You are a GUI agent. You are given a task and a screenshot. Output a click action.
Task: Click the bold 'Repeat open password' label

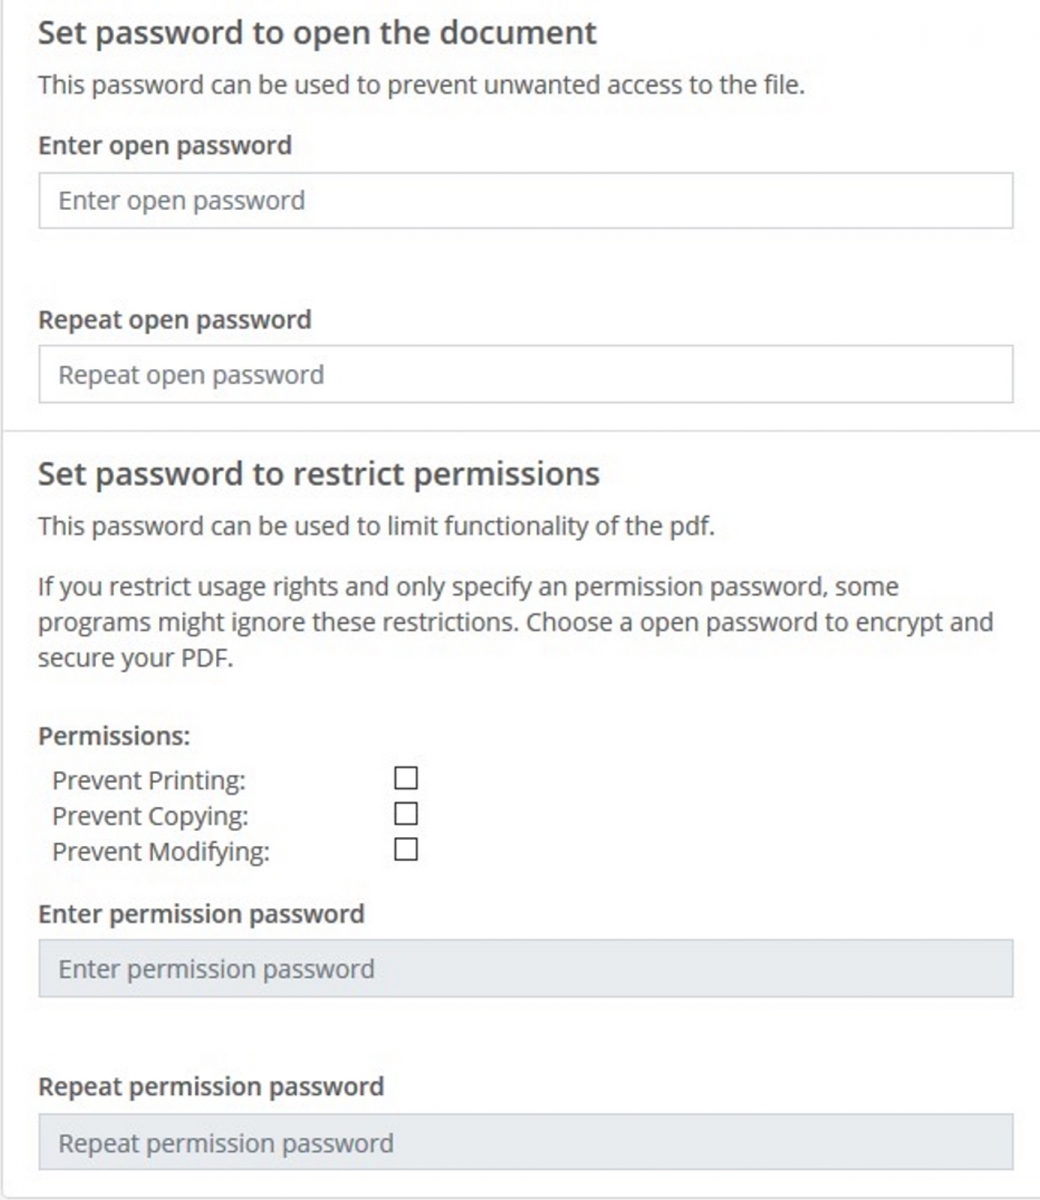point(175,320)
